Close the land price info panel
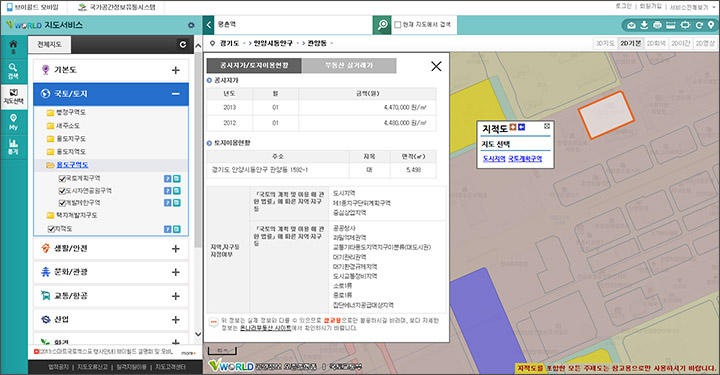 [x=436, y=66]
